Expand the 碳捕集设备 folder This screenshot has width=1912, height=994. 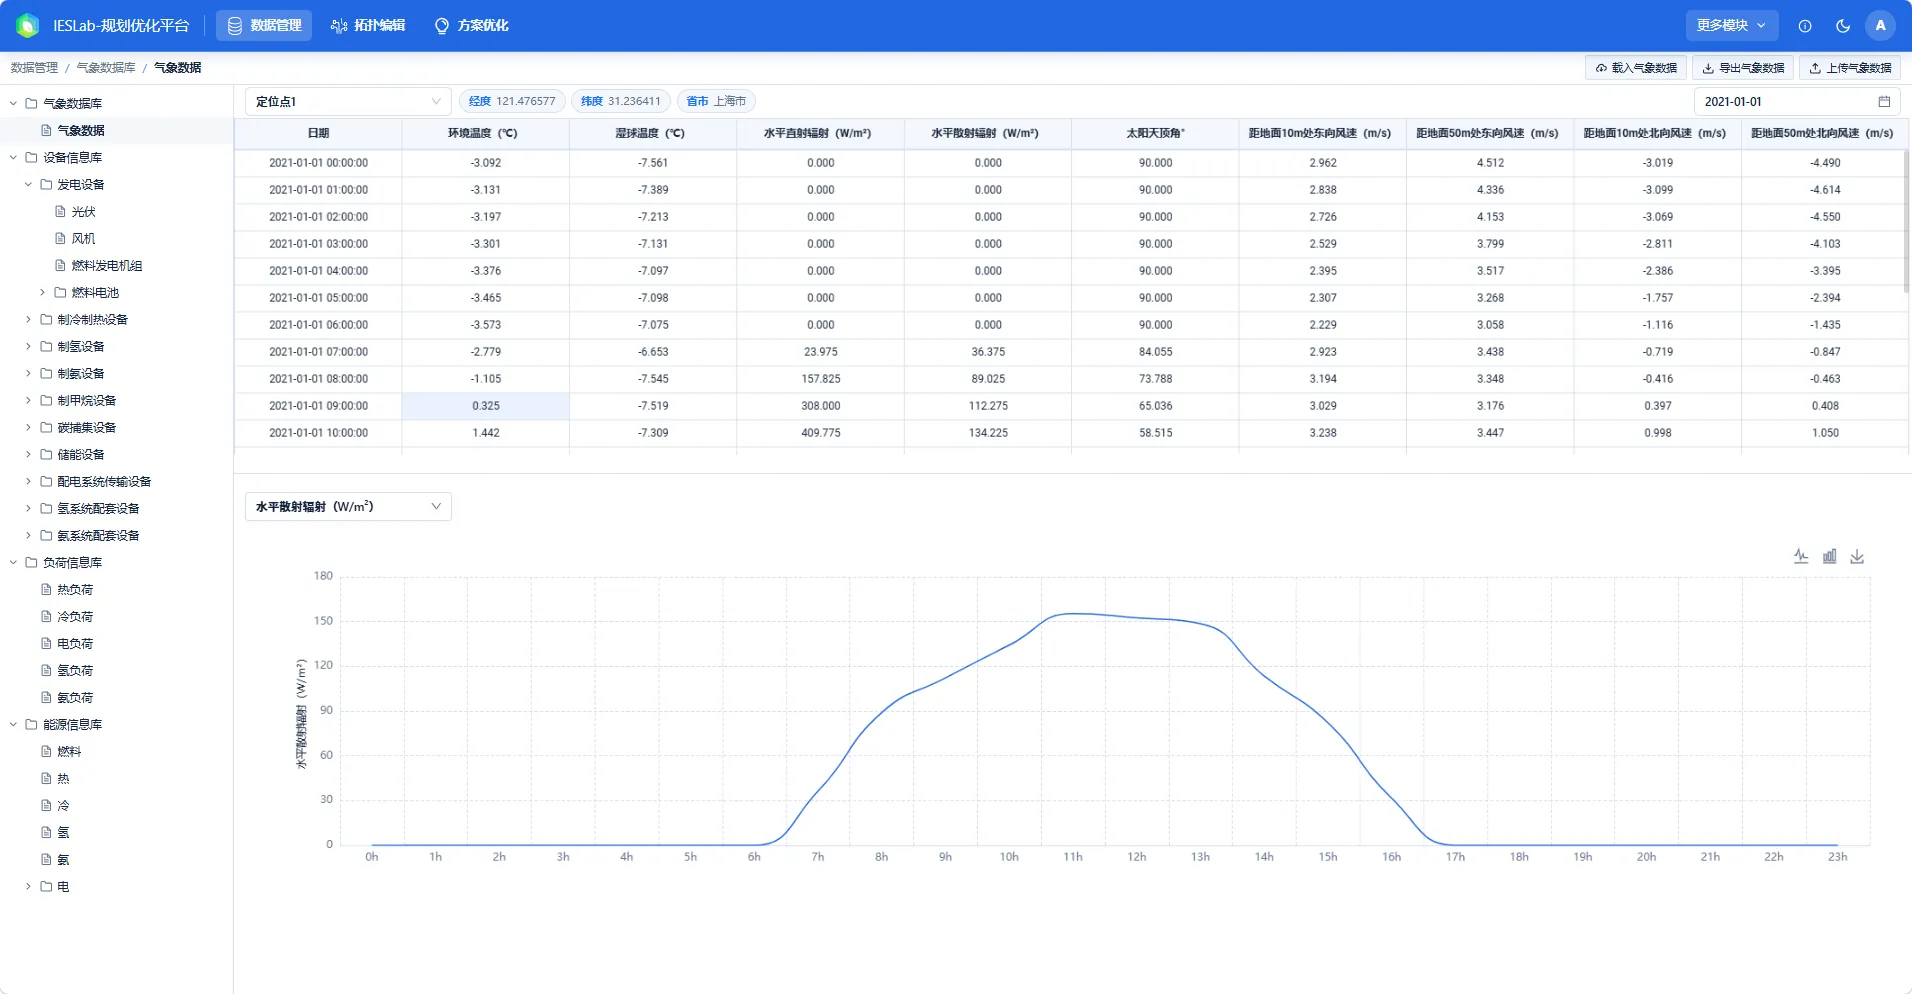(28, 427)
